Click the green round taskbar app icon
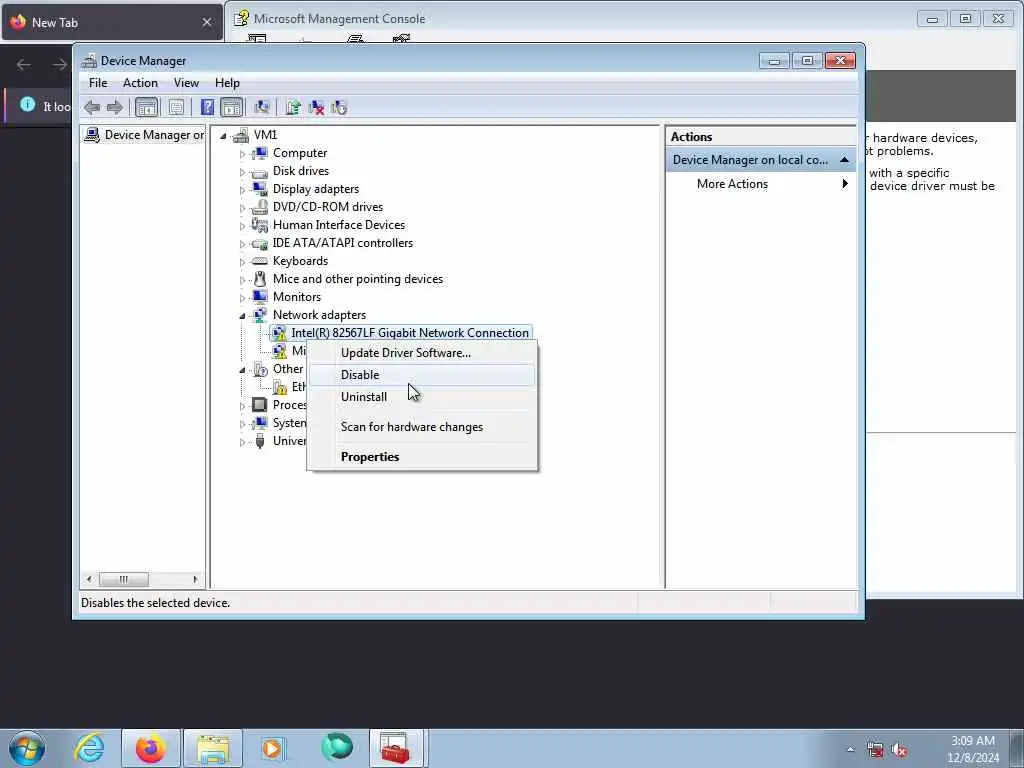This screenshot has height=768, width=1024. pos(337,748)
